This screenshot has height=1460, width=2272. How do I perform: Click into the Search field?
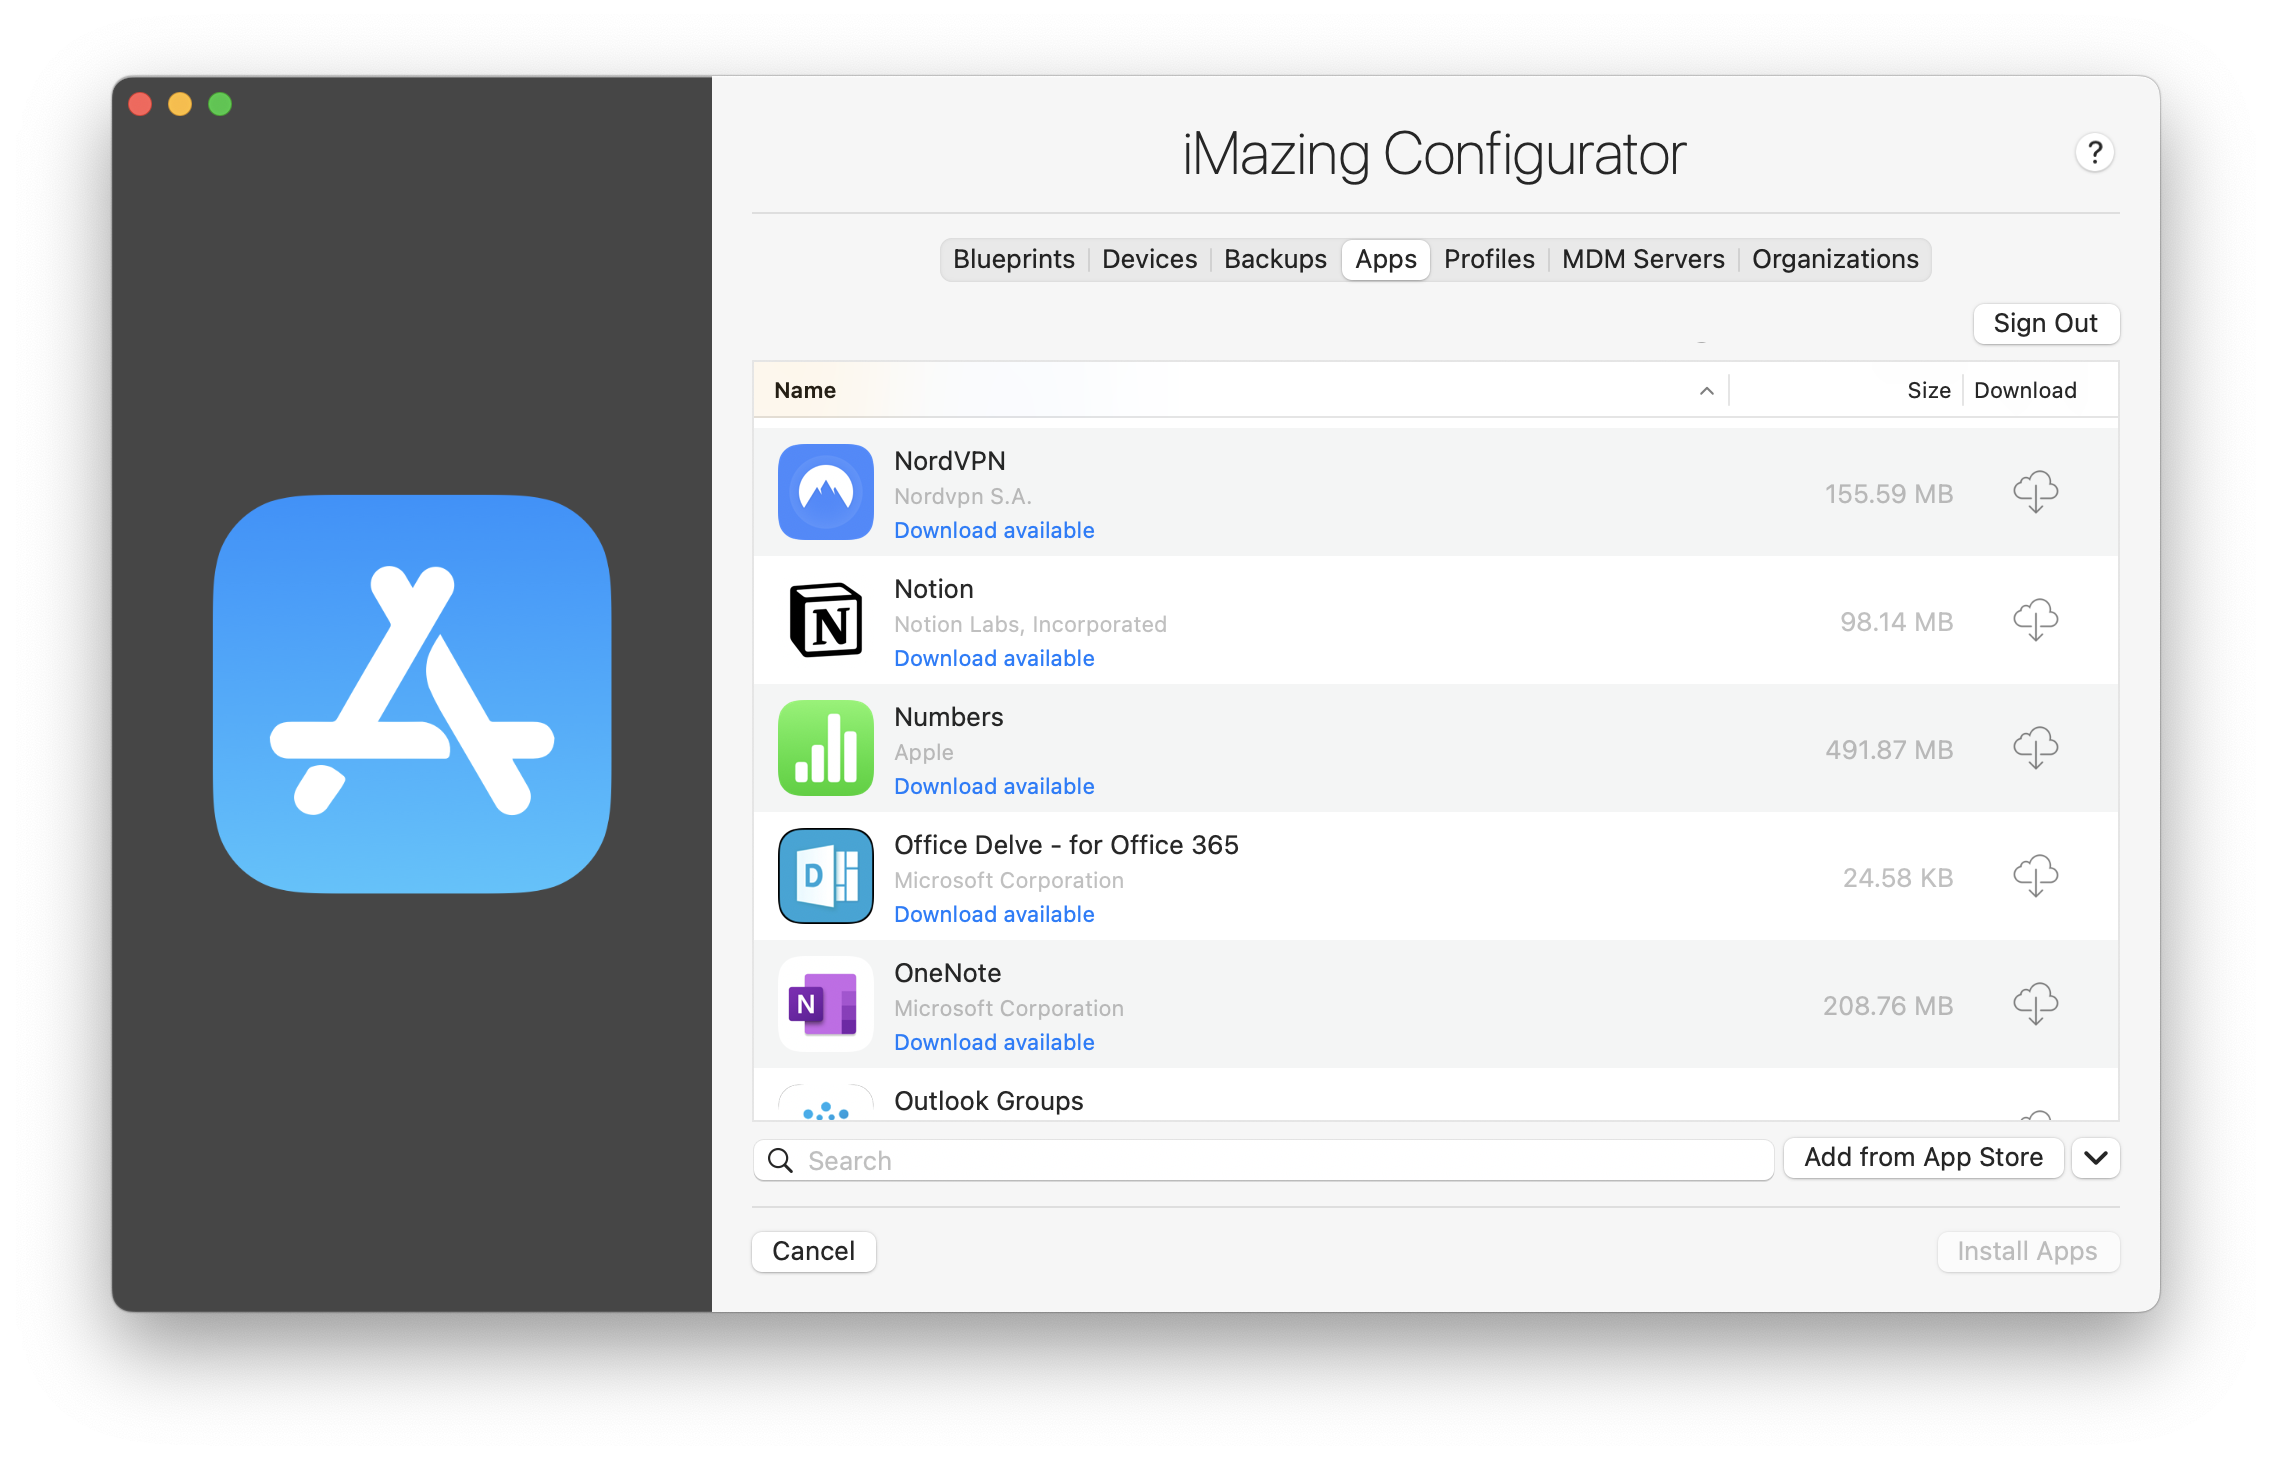[1263, 1160]
